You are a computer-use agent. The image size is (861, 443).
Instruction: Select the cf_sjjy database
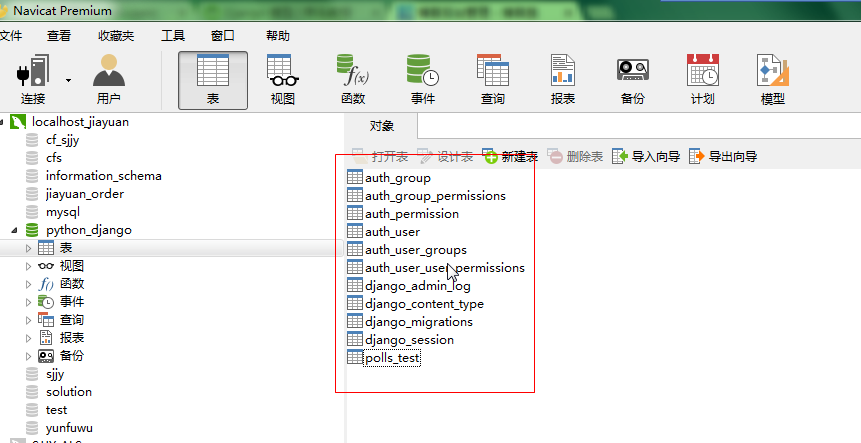click(x=62, y=140)
